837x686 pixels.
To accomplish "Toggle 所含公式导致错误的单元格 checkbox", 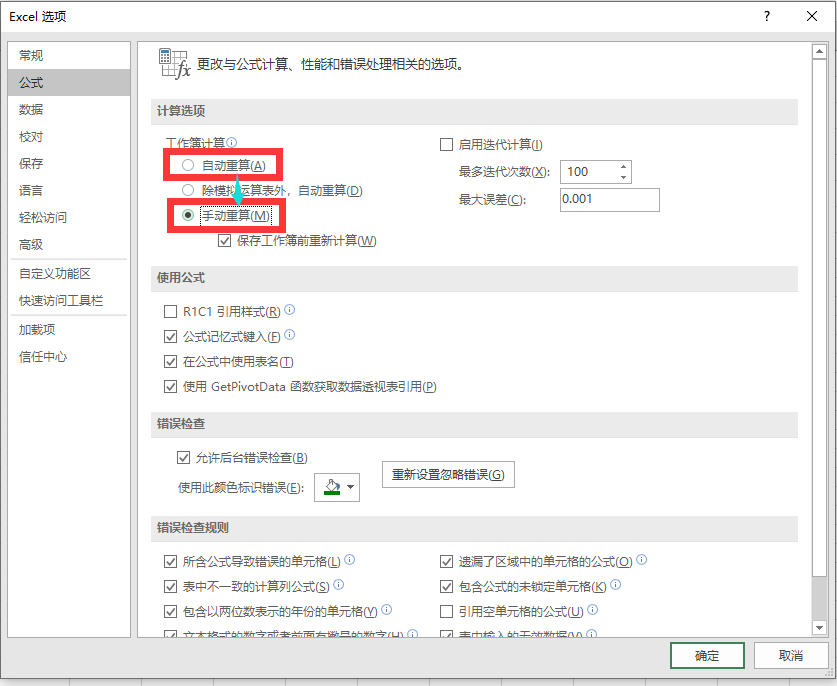I will click(170, 562).
